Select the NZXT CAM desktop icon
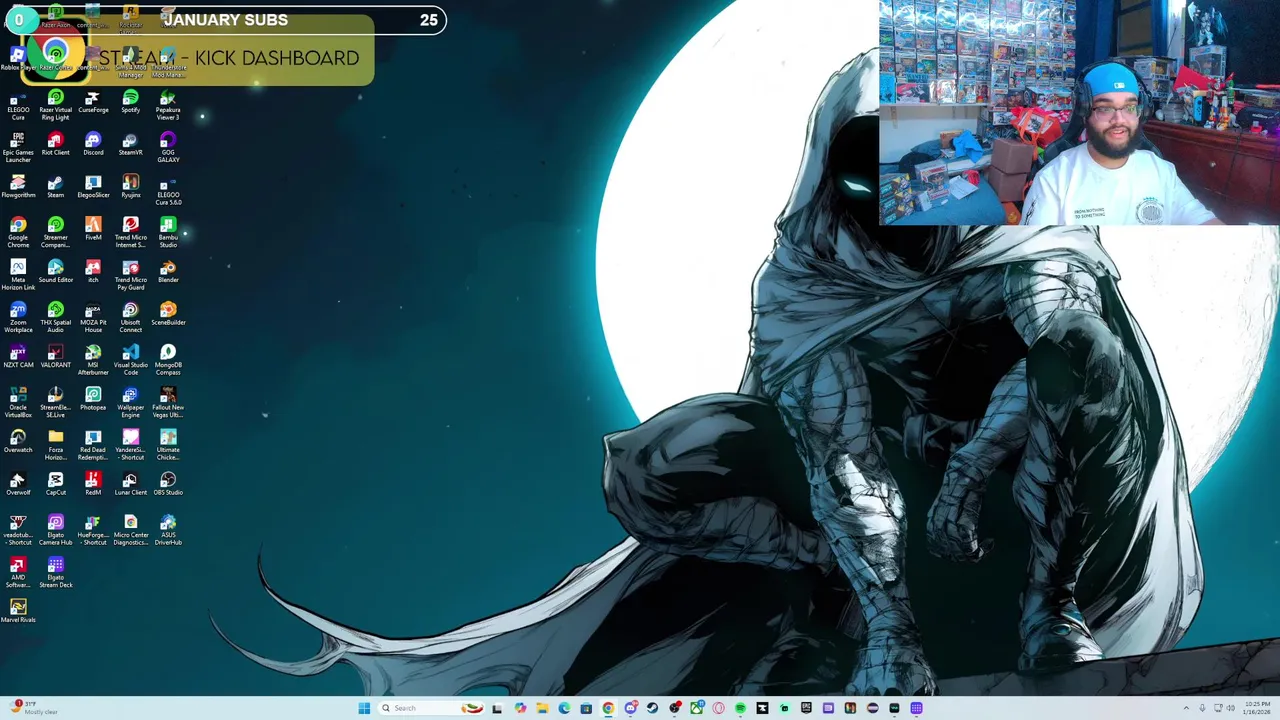1280x720 pixels. pos(18,356)
